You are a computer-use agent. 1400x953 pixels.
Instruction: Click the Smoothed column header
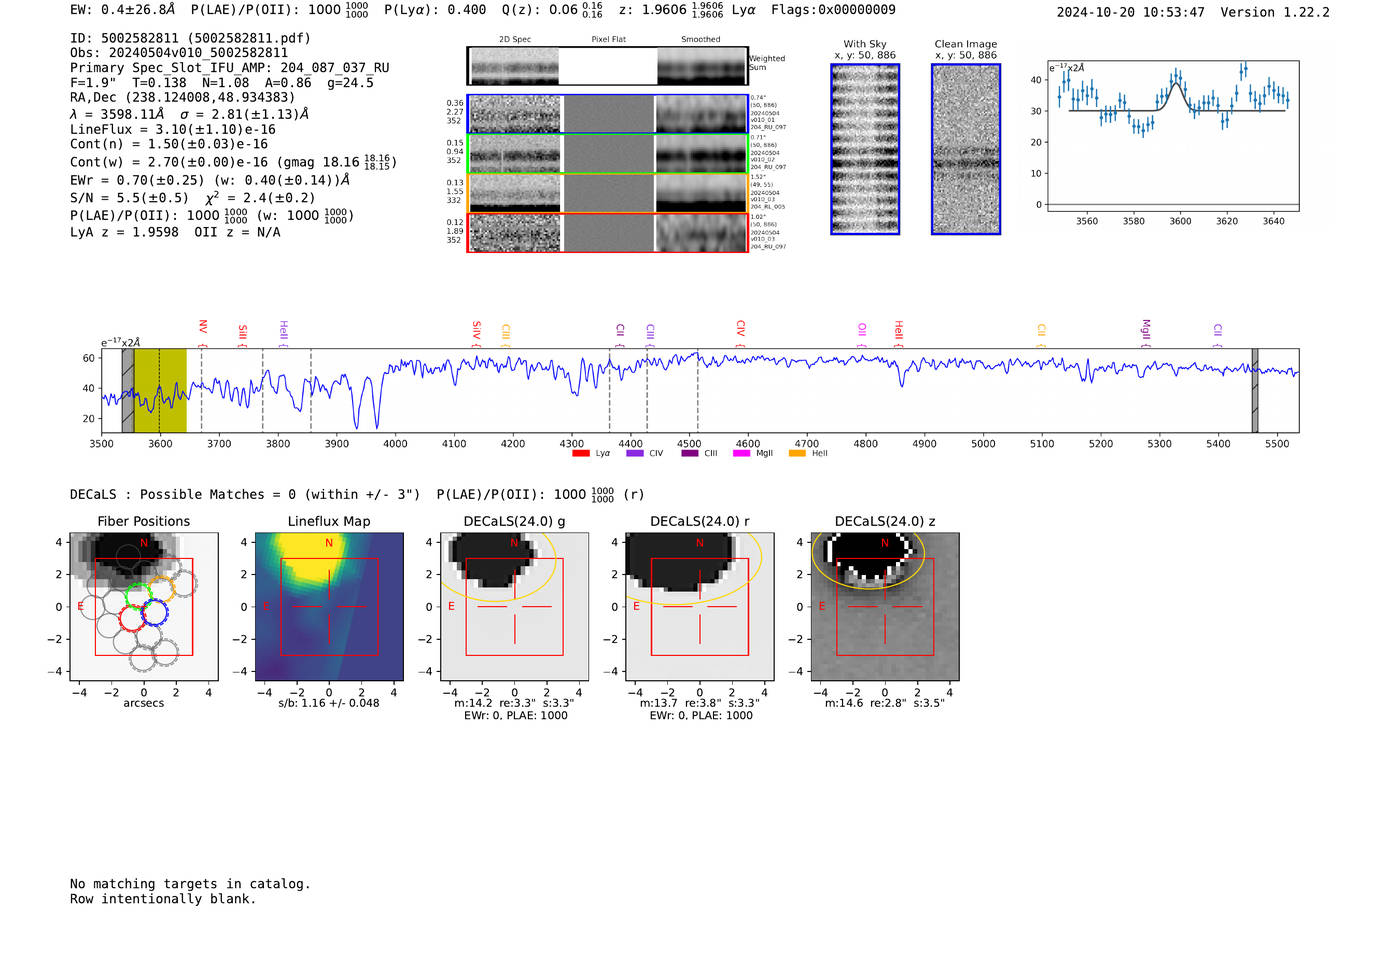(701, 39)
